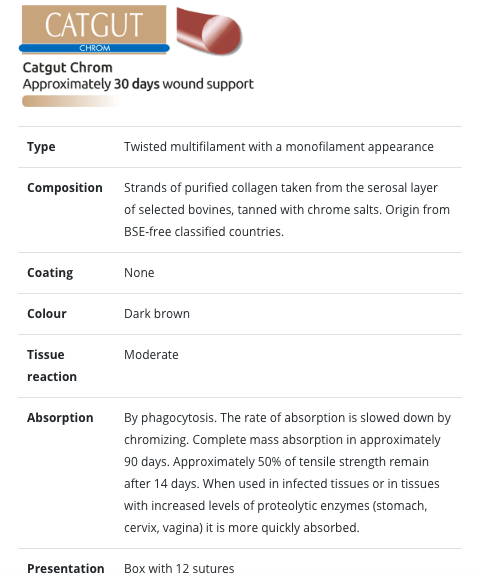Screen dimensions: 487x577
Task: Select the Coating row label
Action: (50, 273)
